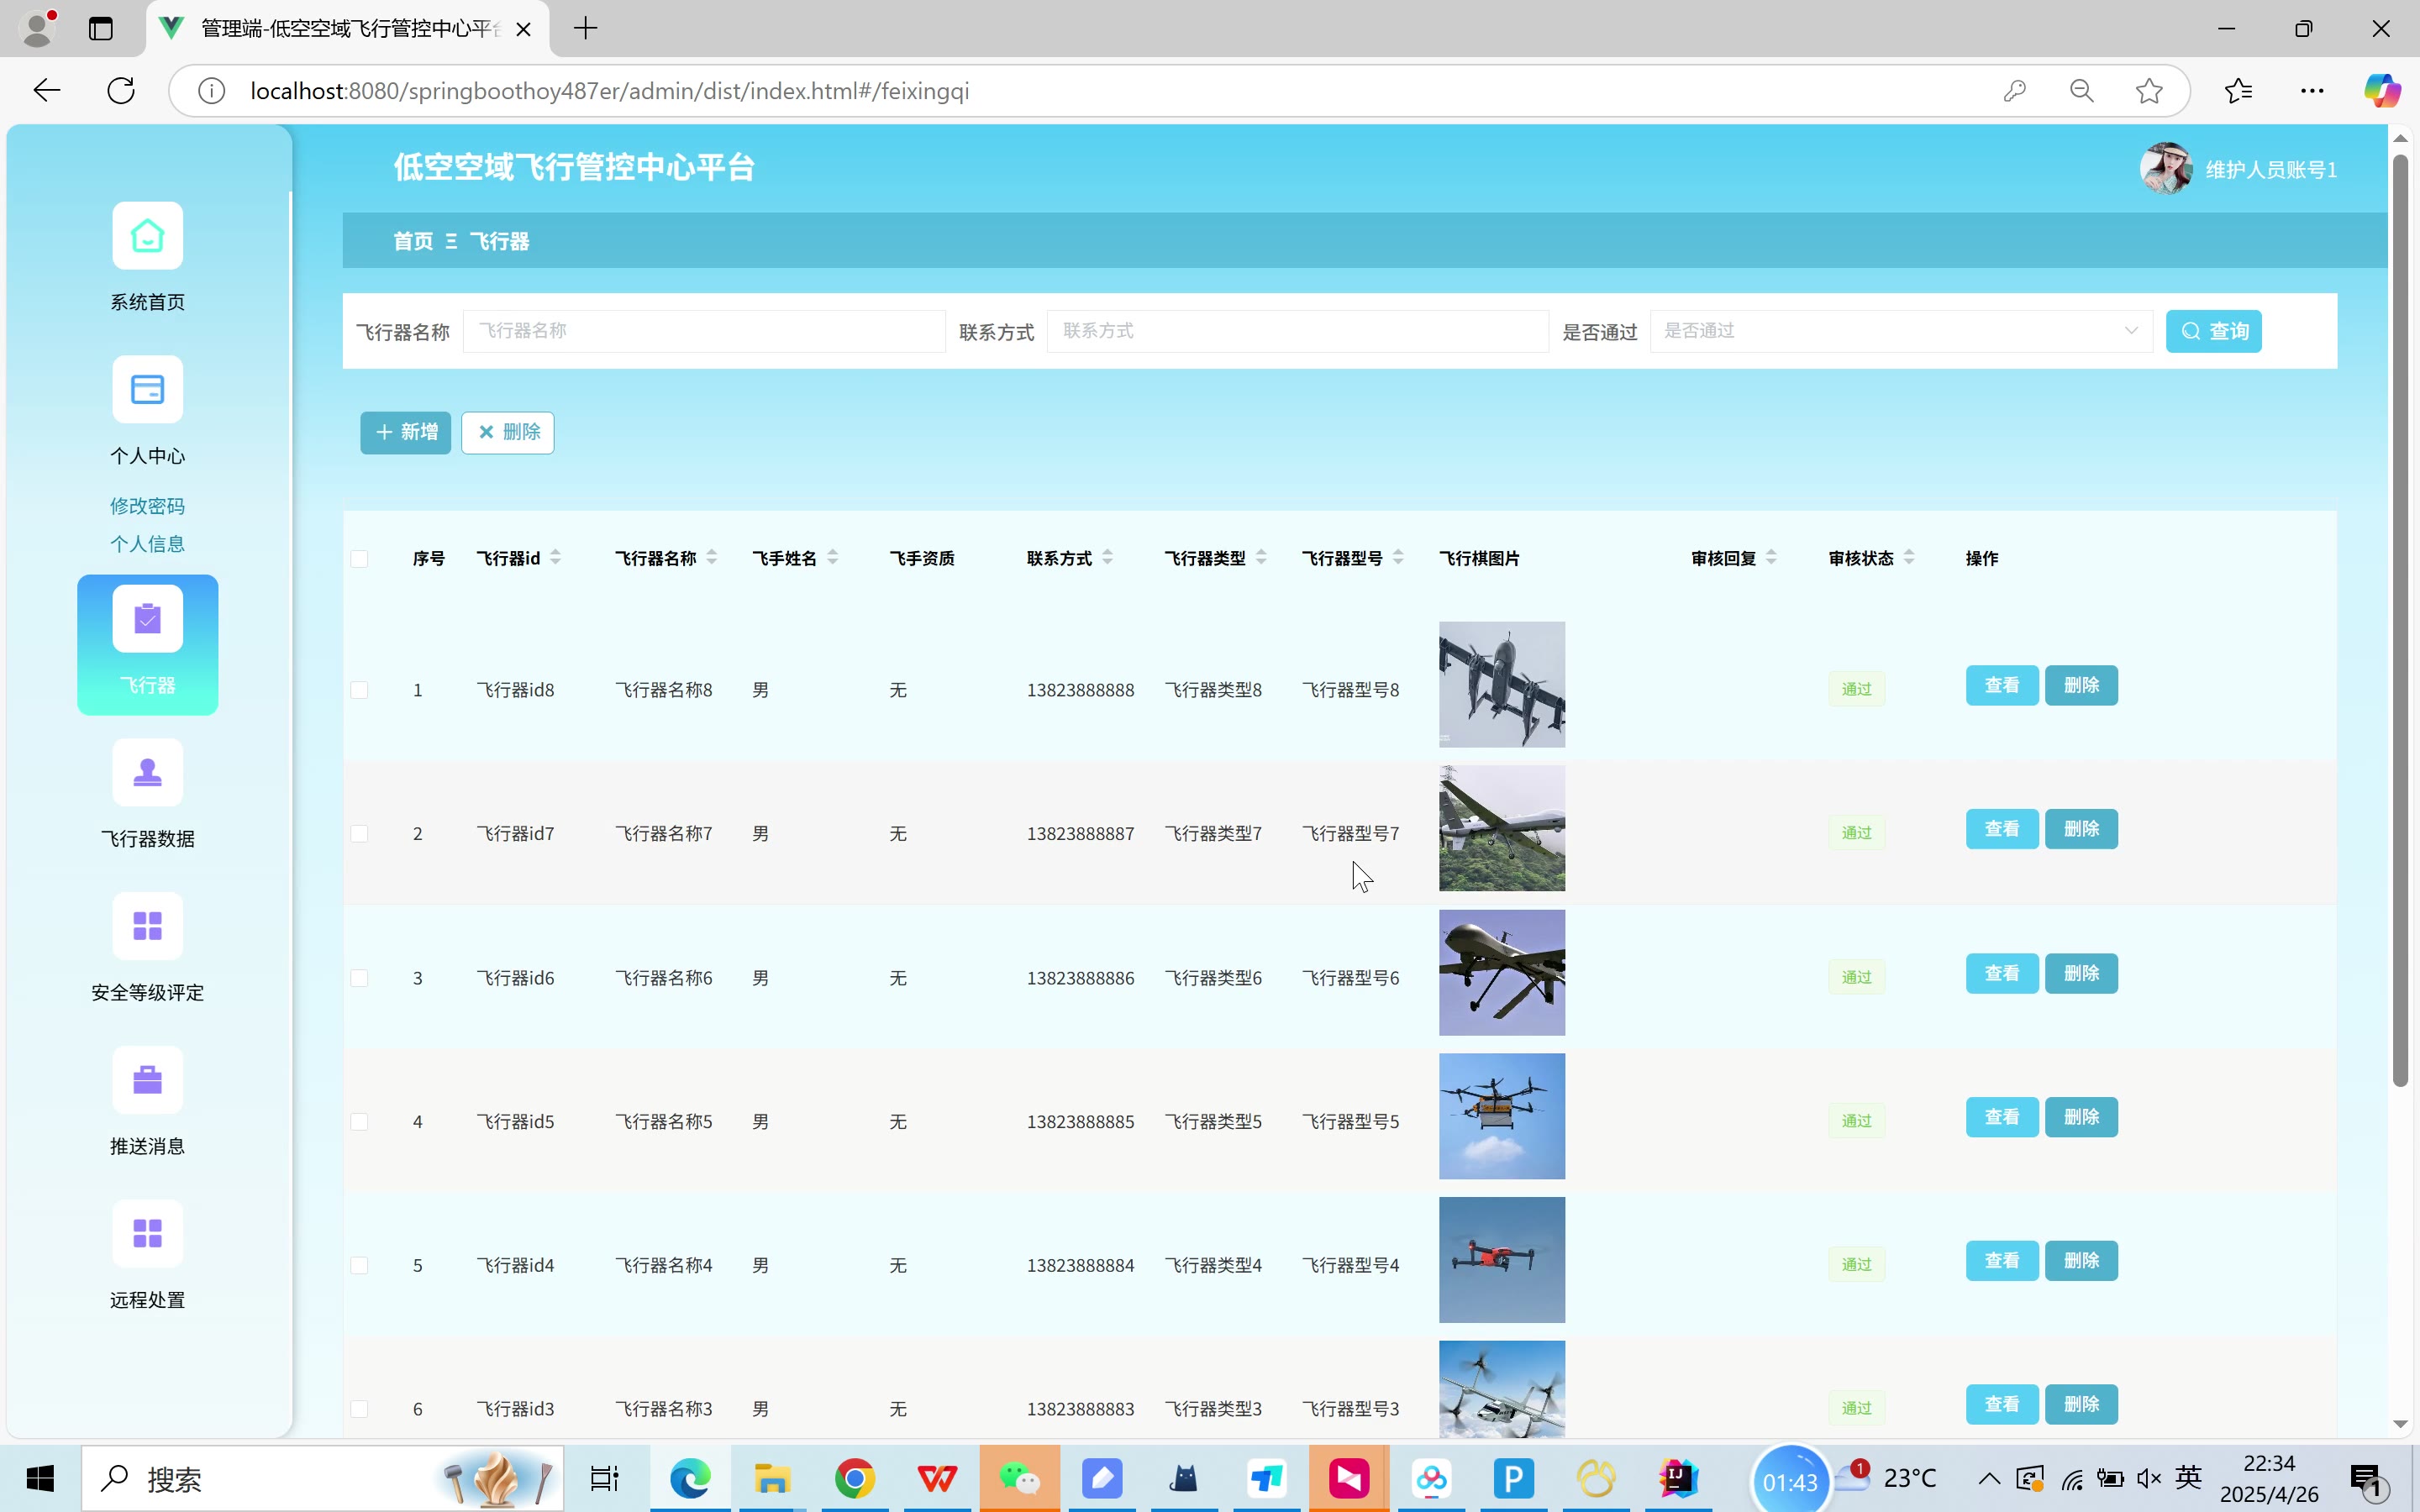This screenshot has width=2420, height=1512.
Task: Check the row for 飞行器id8
Action: point(359,690)
